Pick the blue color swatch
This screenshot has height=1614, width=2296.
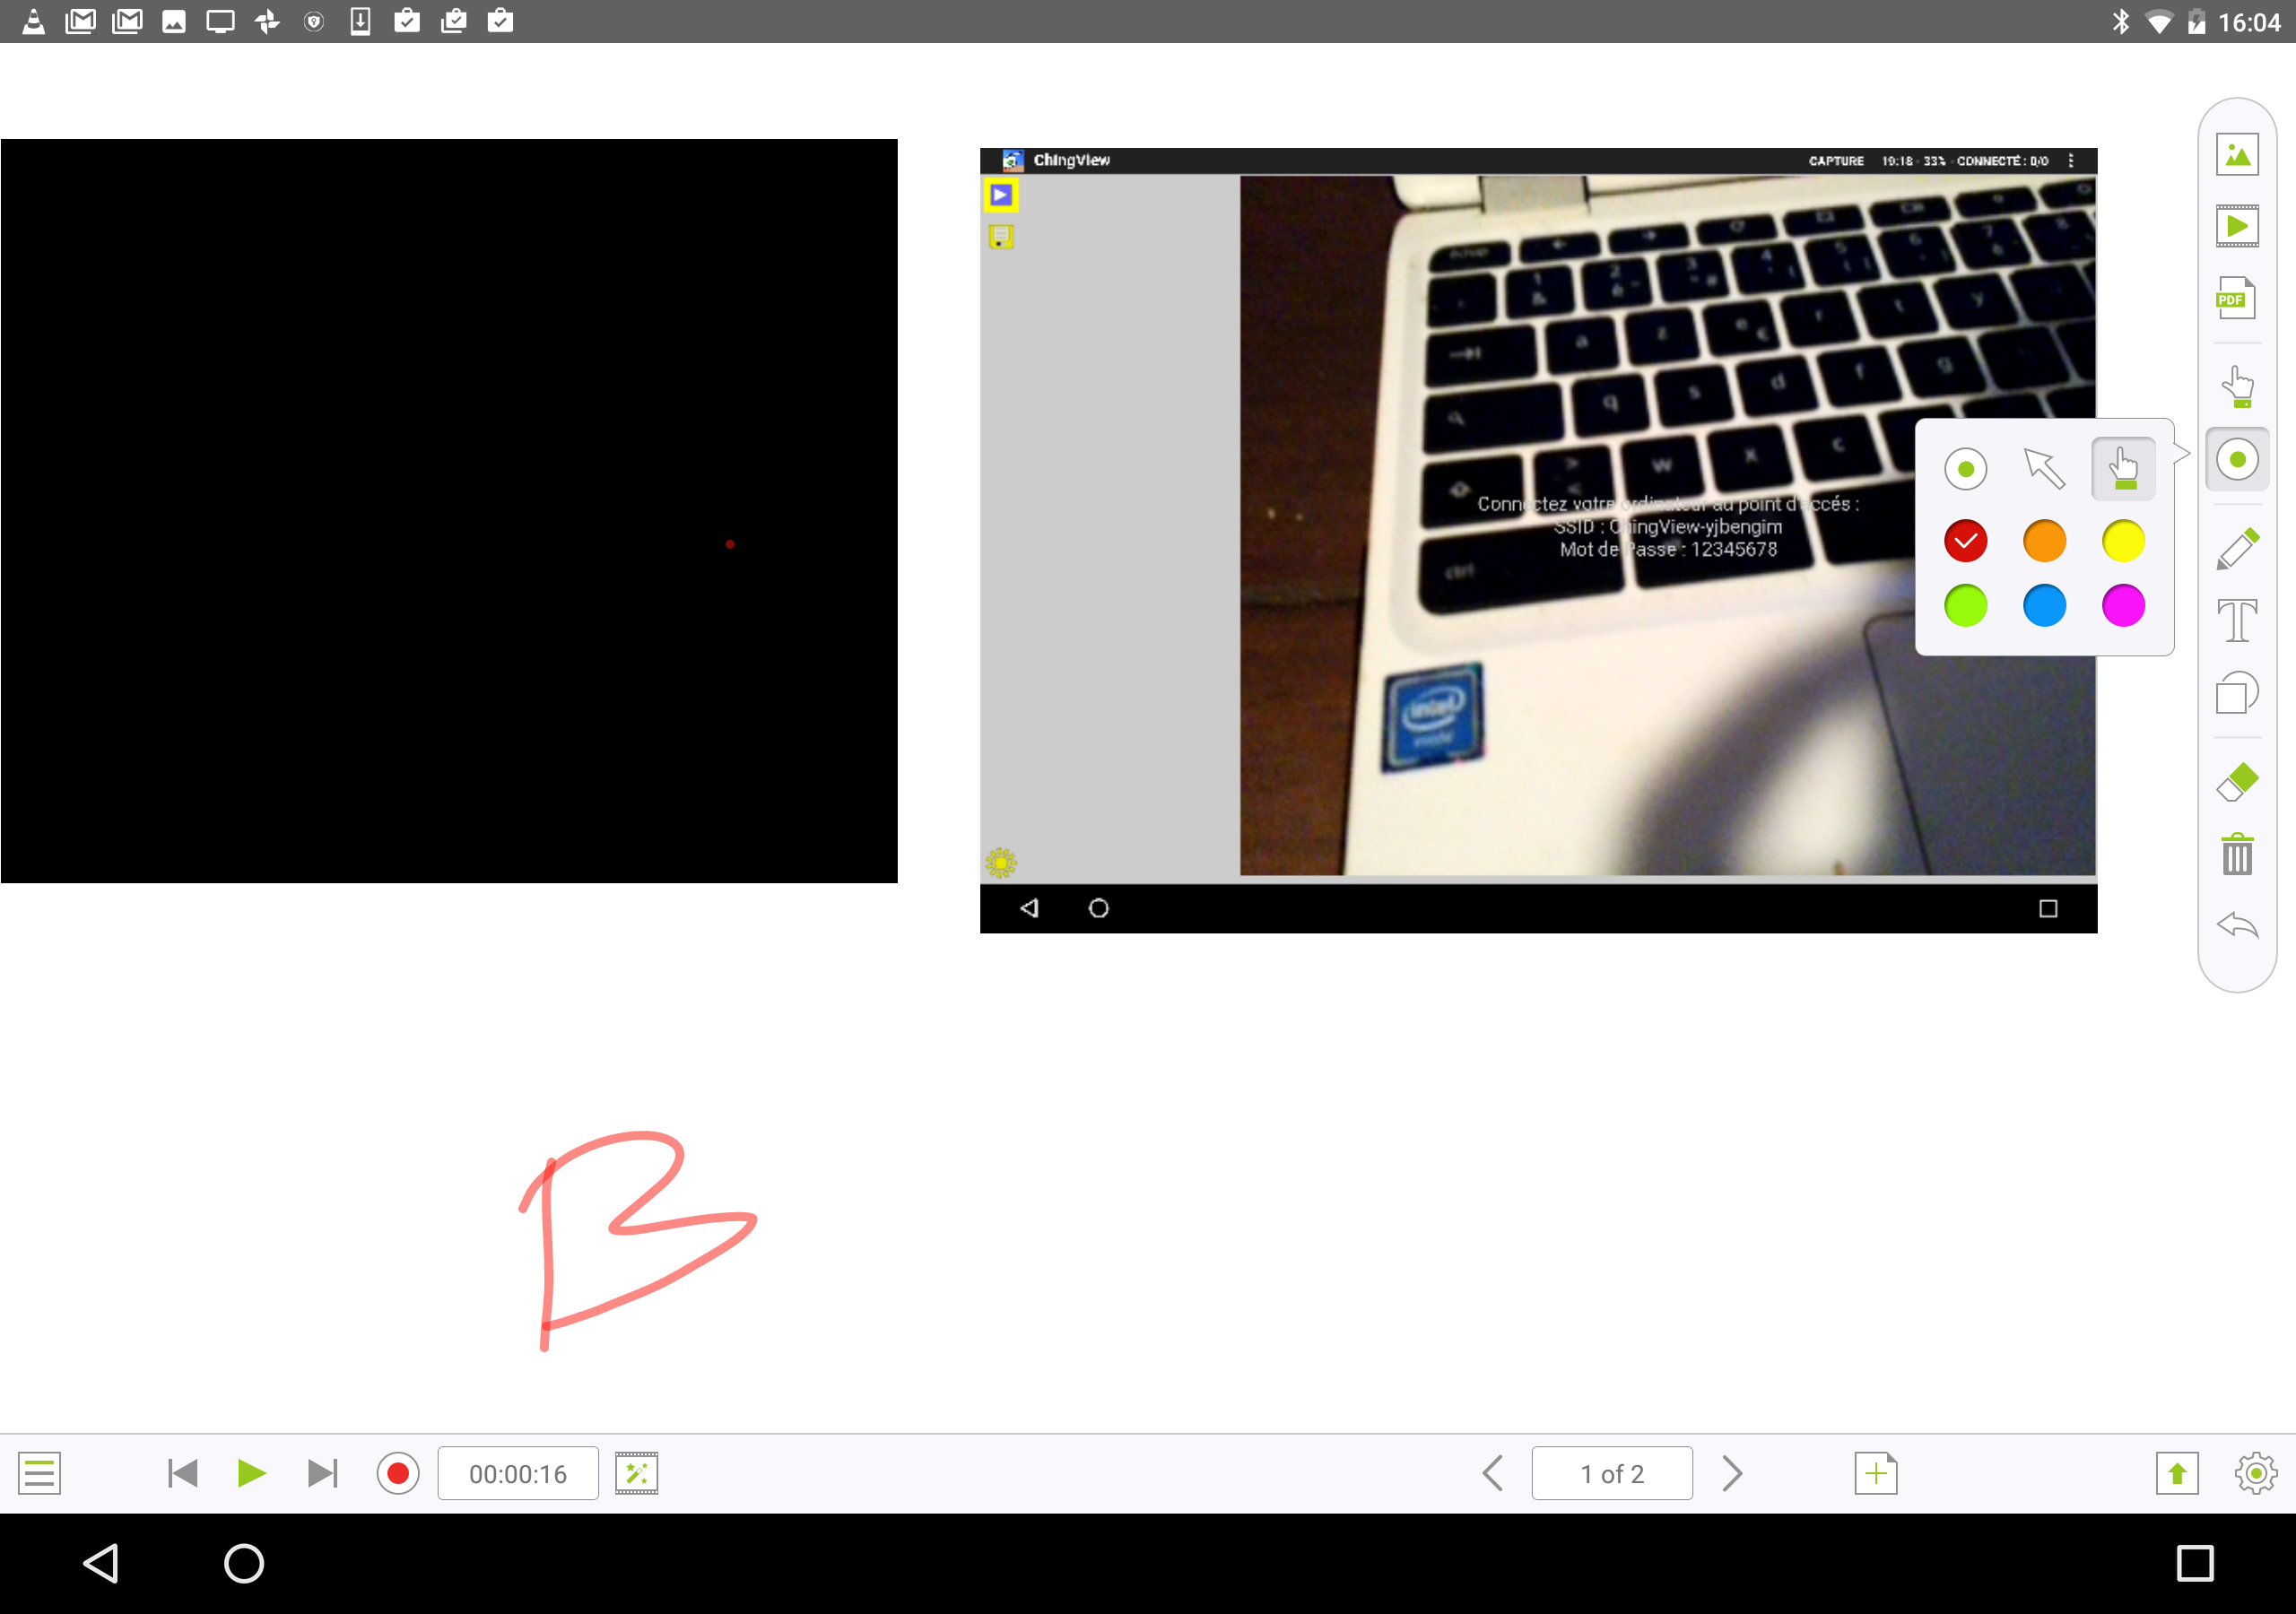[2044, 605]
